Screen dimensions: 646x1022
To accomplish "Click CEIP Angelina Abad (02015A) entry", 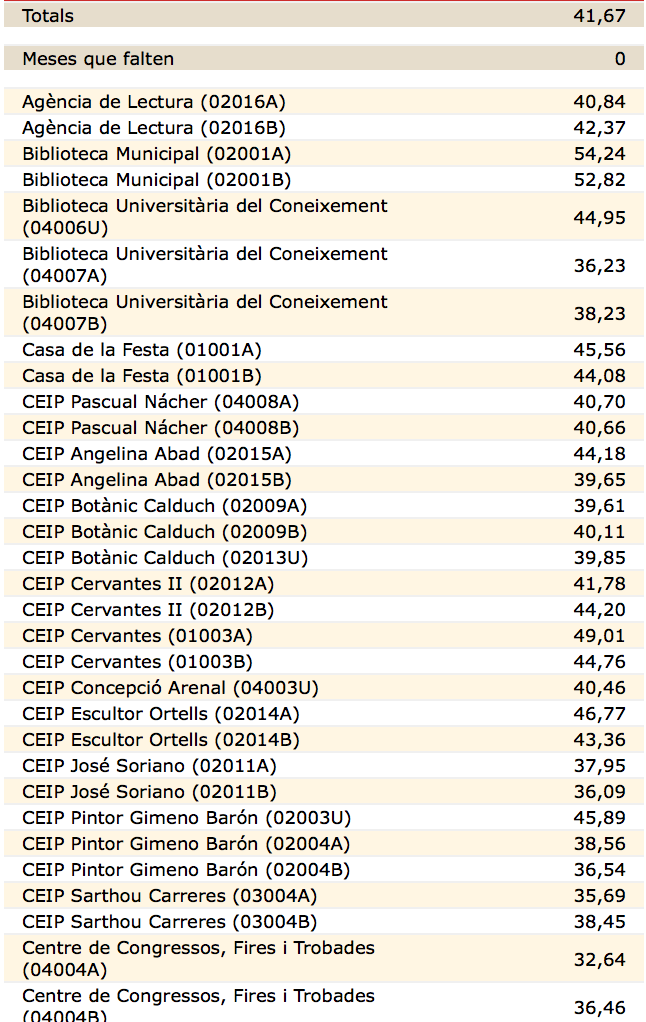I will tap(157, 454).
